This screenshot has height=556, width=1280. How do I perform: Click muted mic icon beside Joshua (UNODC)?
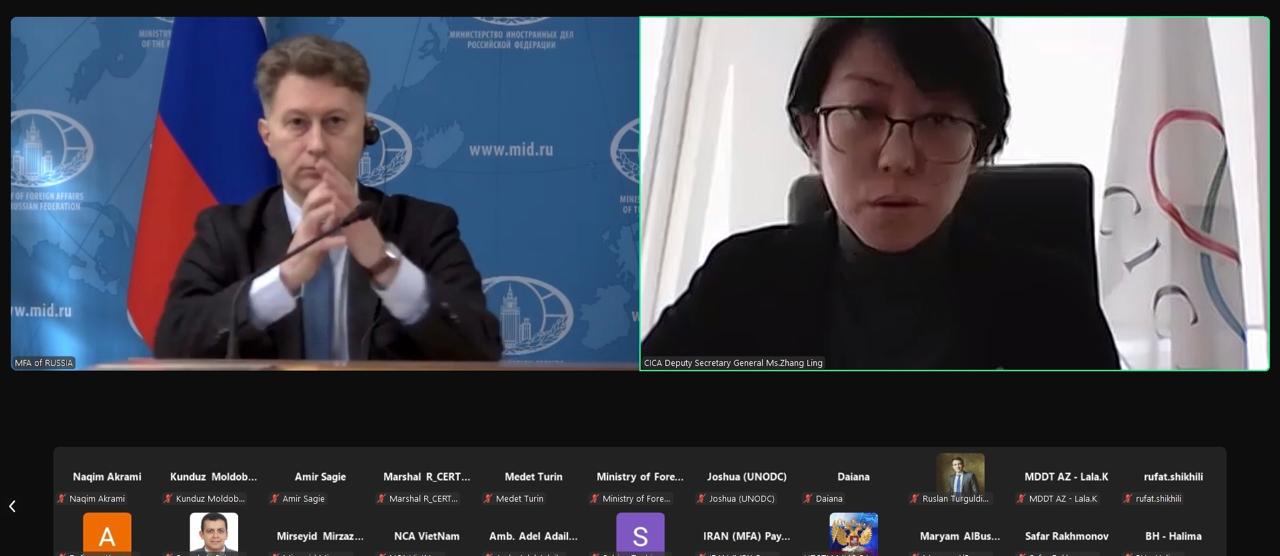click(702, 499)
